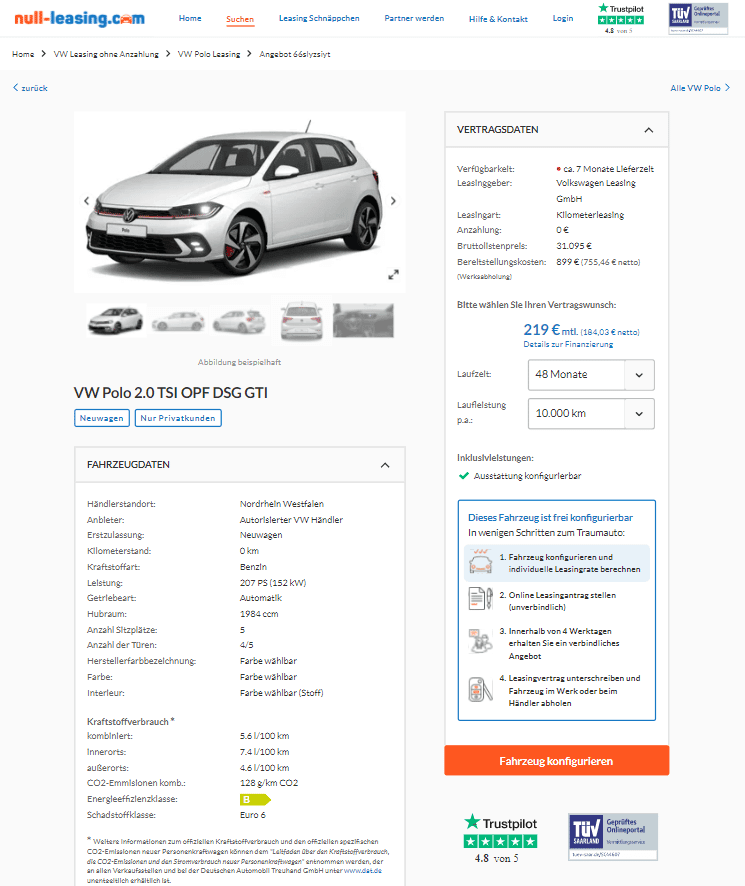Select second side-view car thumbnail

coord(178,322)
